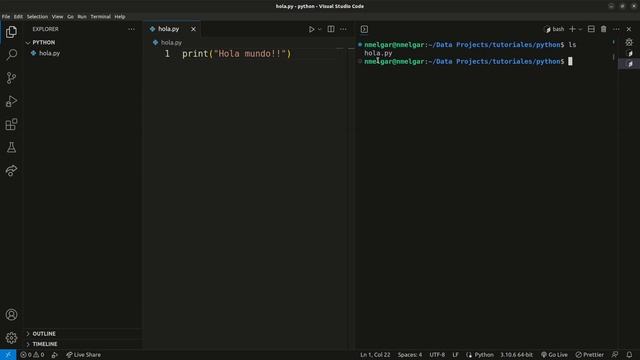The image size is (640, 360).
Task: Open terminal panel more actions ellipsis
Action: [616, 29]
